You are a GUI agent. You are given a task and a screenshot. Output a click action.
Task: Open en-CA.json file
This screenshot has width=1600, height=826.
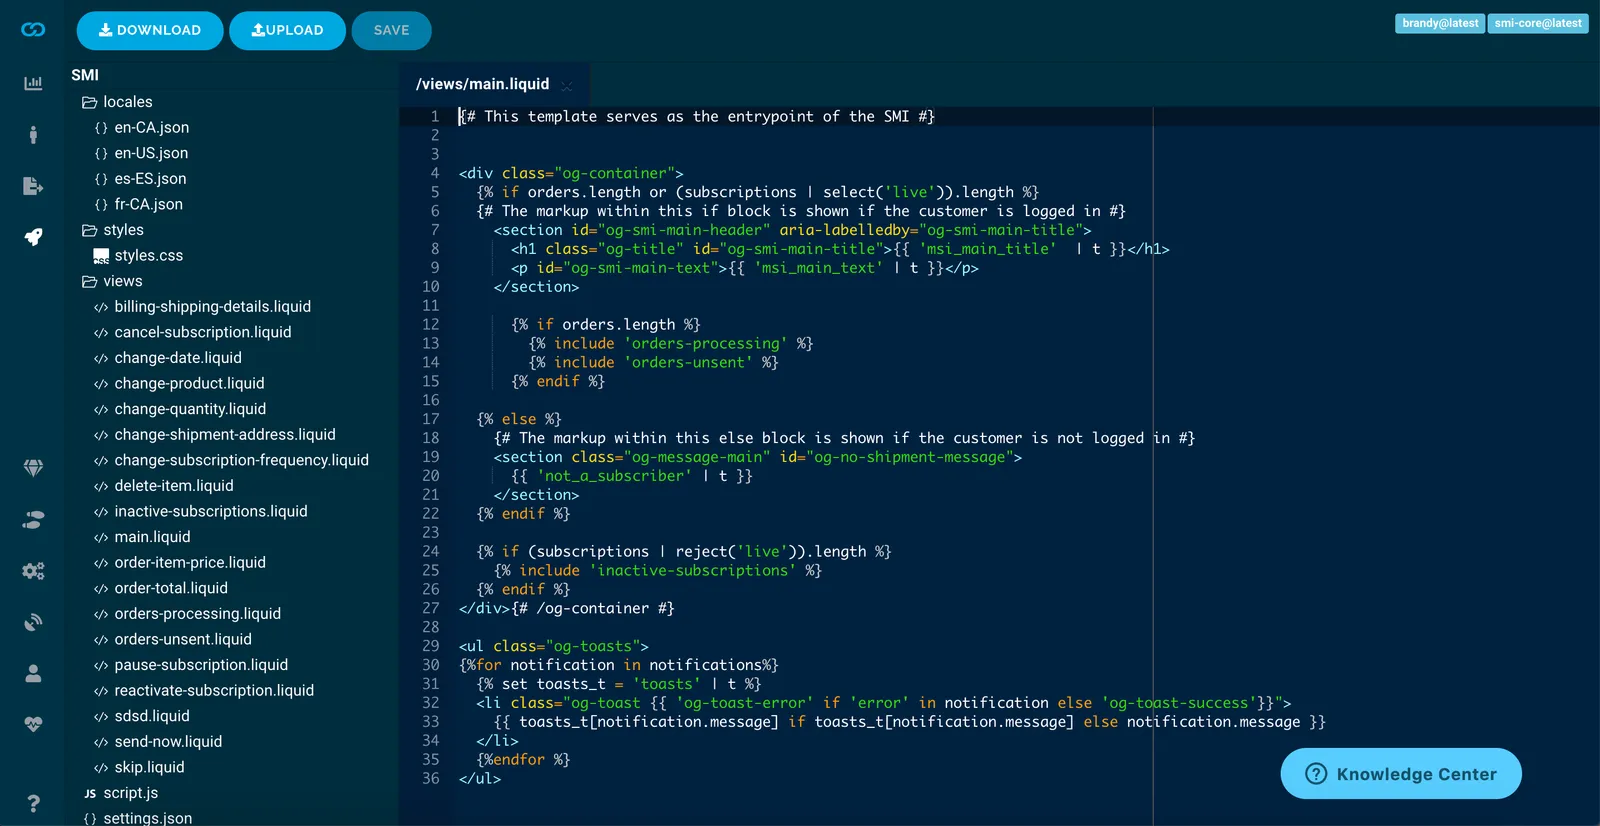click(x=141, y=128)
